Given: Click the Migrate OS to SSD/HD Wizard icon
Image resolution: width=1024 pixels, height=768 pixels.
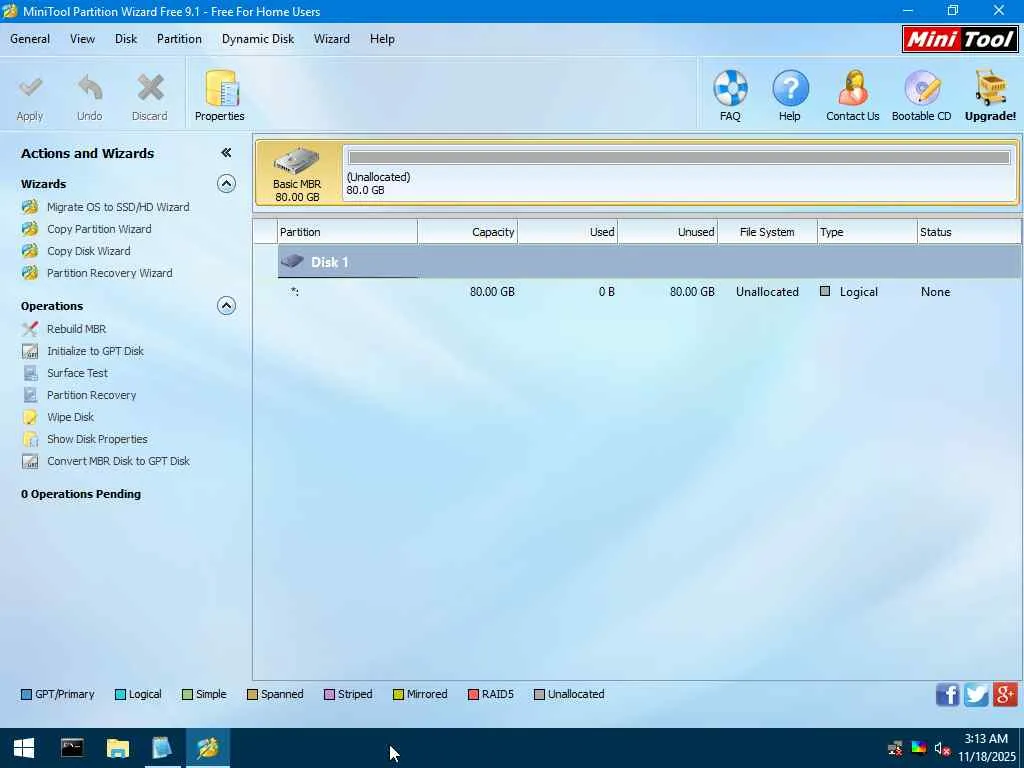Looking at the screenshot, I should pos(30,207).
